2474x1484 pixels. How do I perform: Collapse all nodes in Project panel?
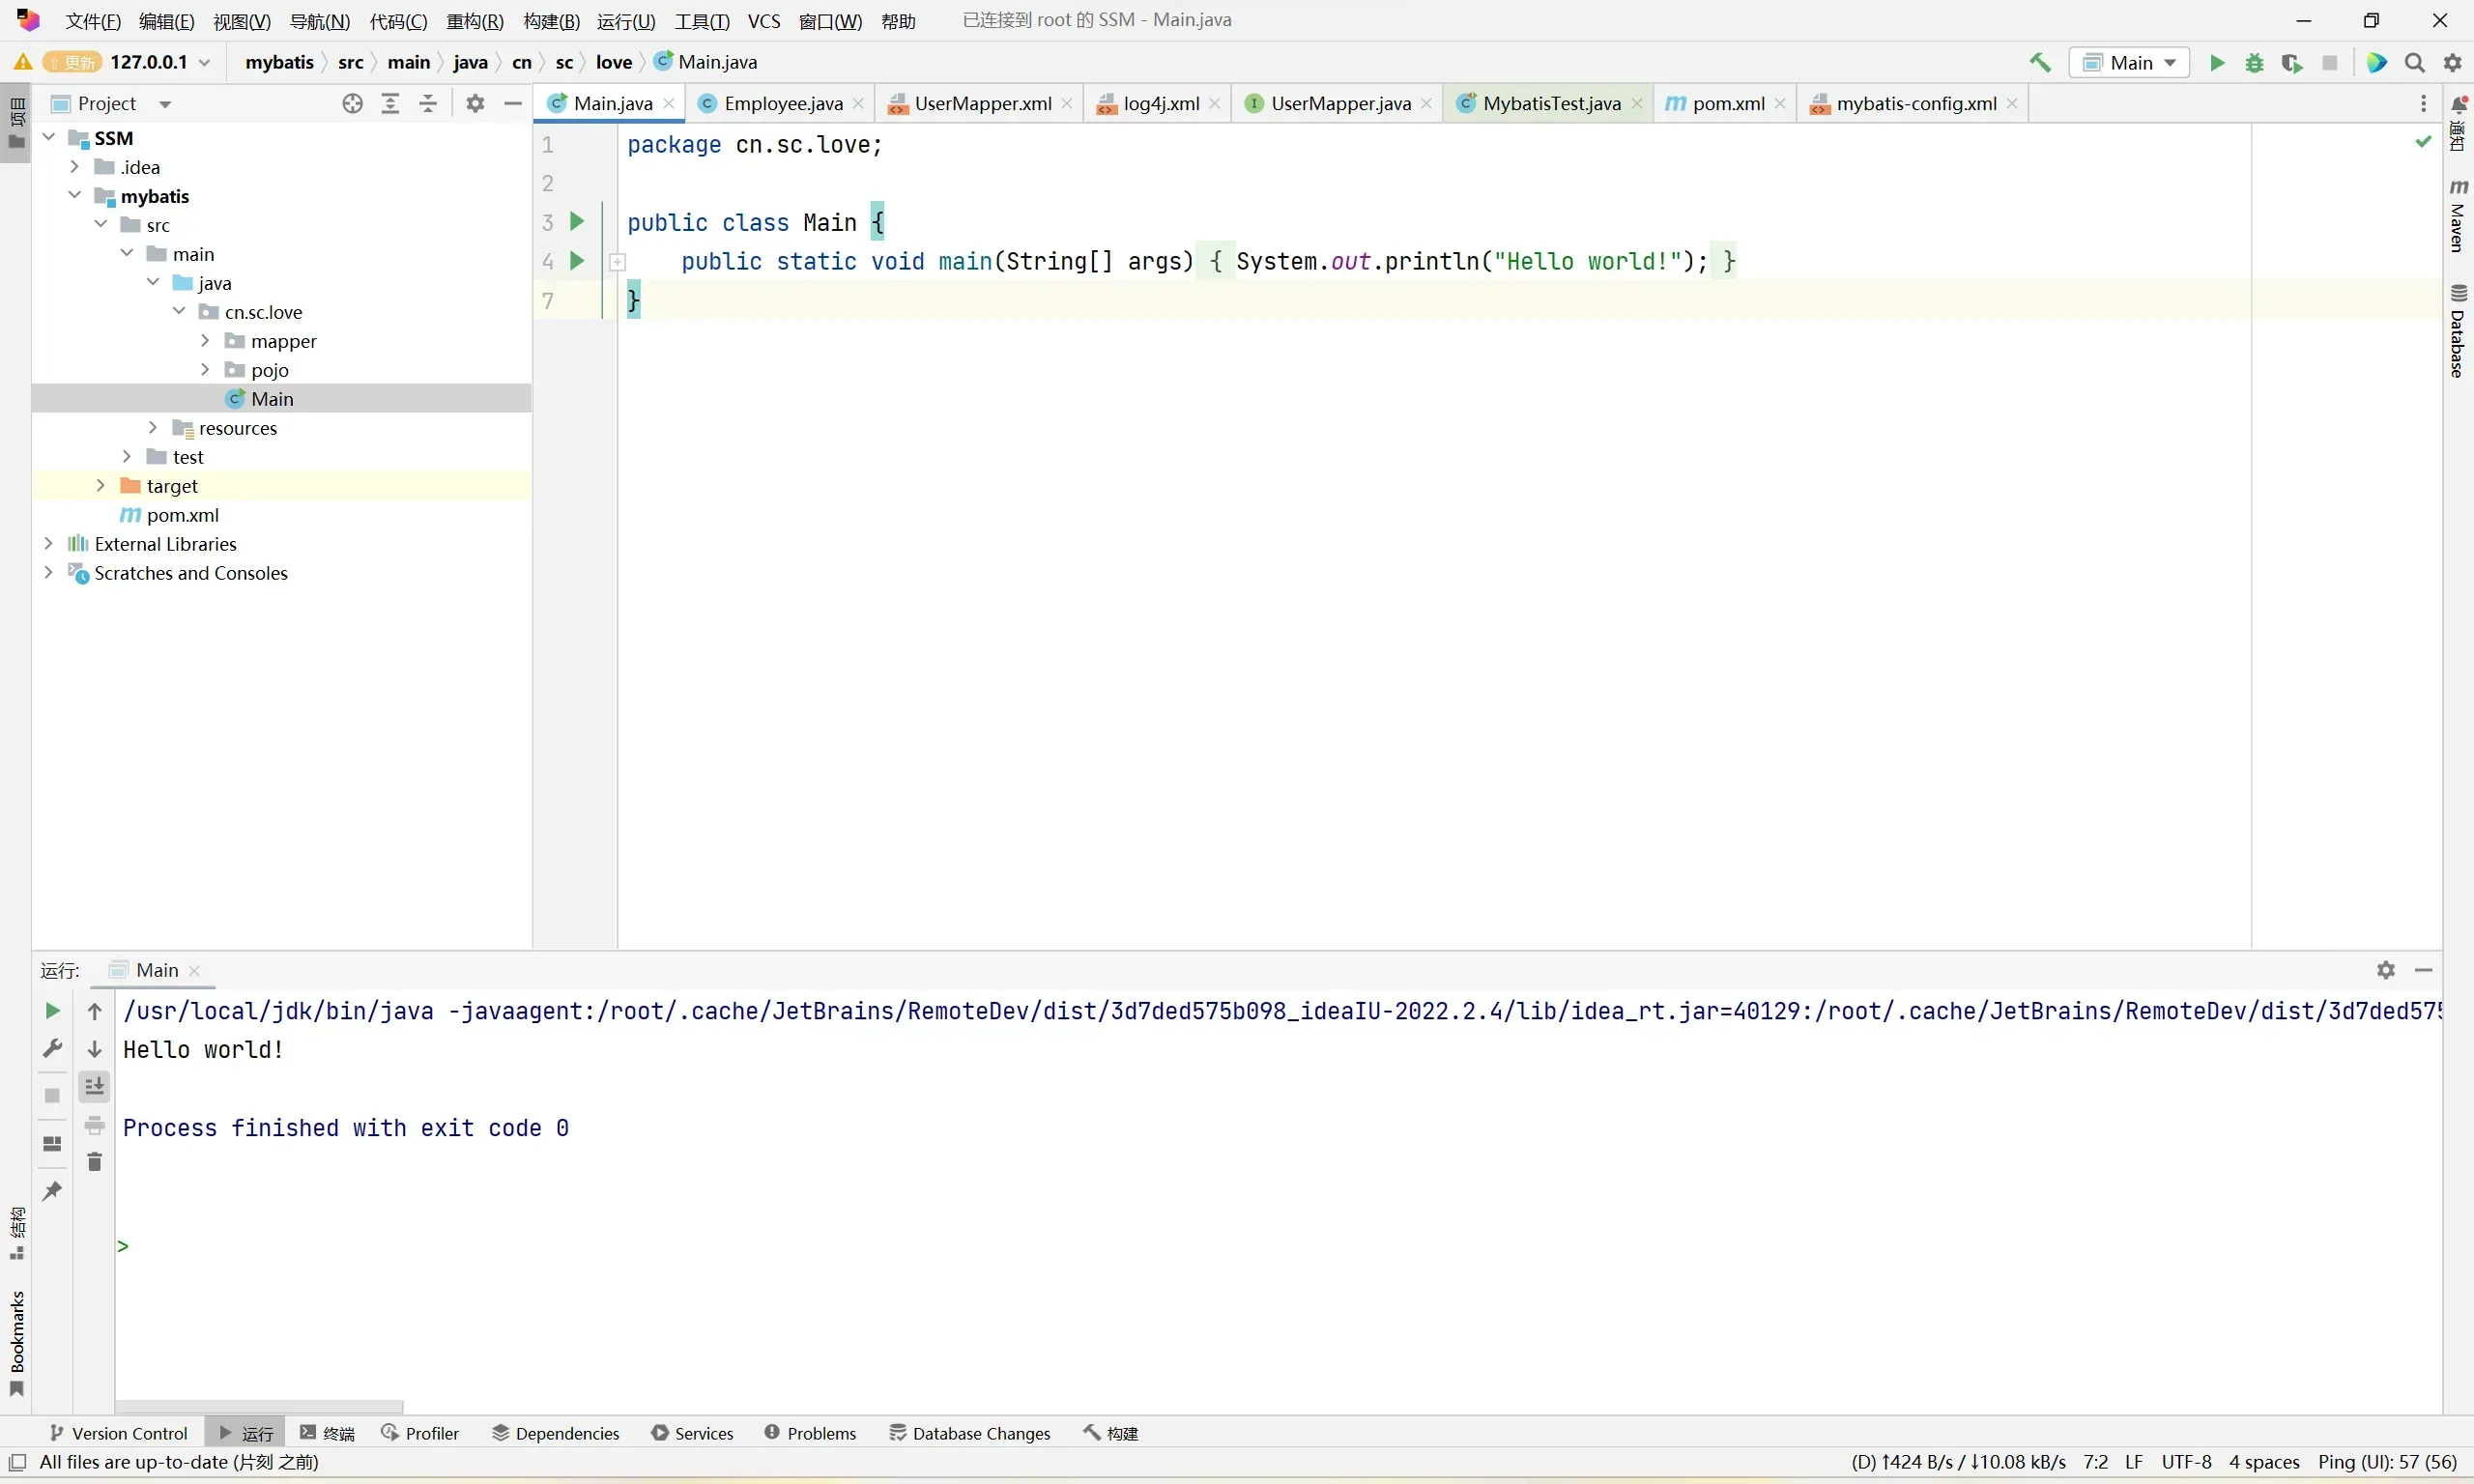[428, 104]
